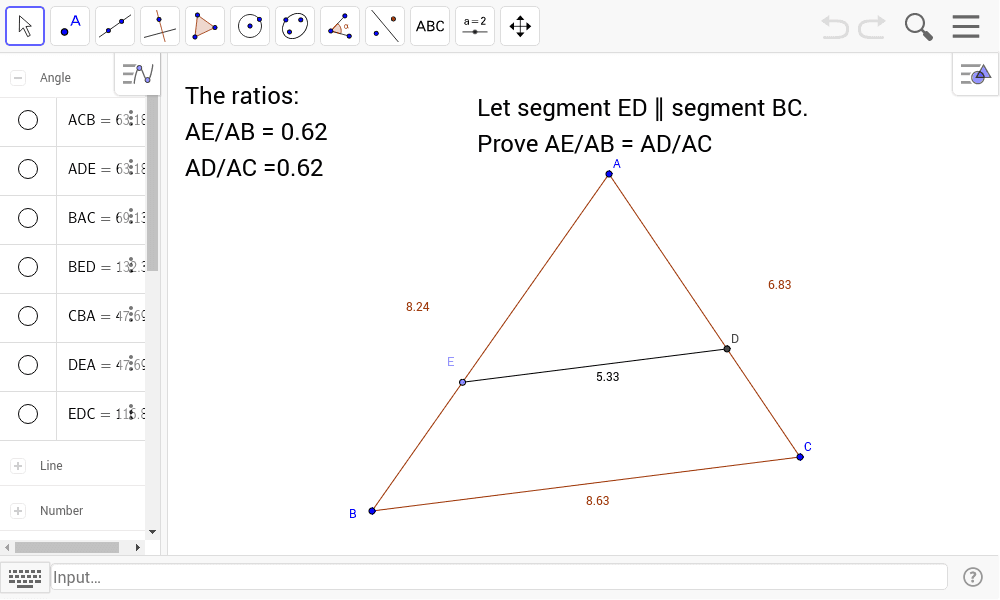Toggle visibility of angle ADE
This screenshot has width=1000, height=600.
pos(28,169)
